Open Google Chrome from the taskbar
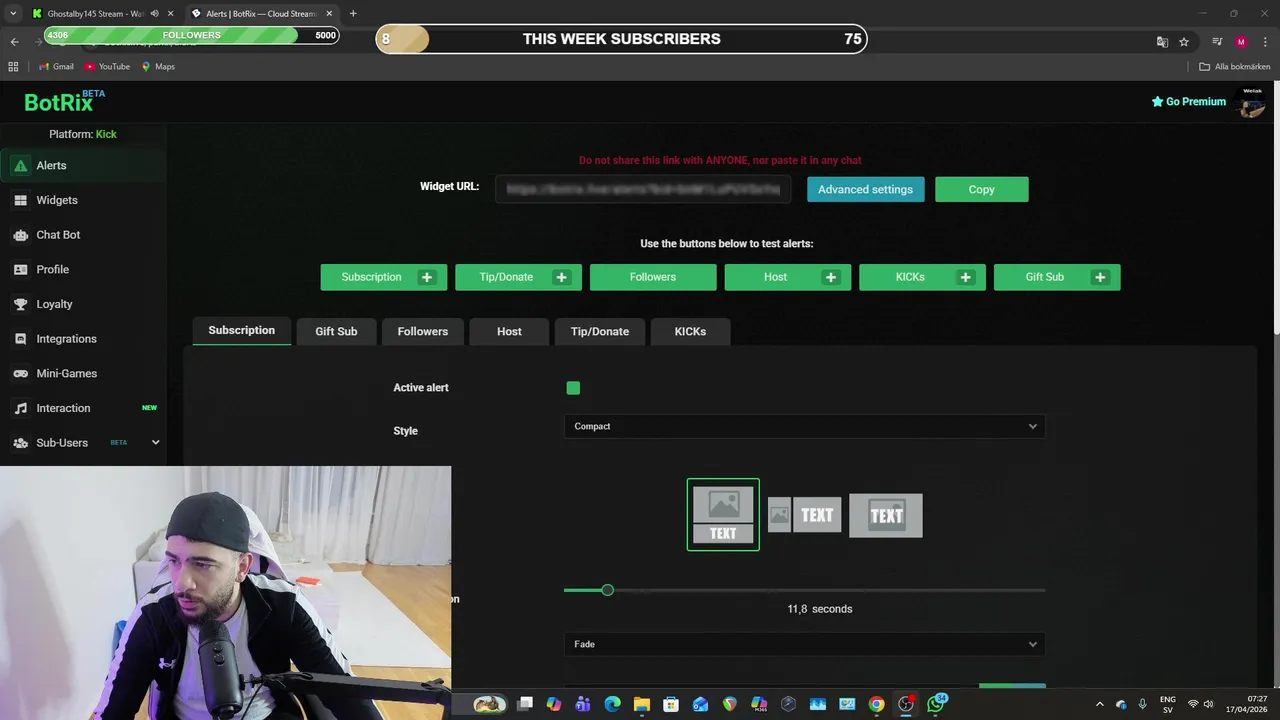The height and width of the screenshot is (720, 1280). (876, 704)
